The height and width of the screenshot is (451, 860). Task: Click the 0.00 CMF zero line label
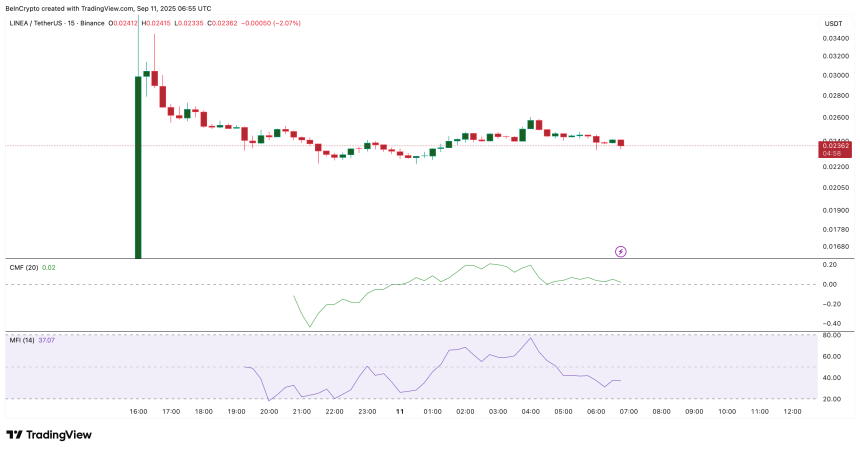830,284
